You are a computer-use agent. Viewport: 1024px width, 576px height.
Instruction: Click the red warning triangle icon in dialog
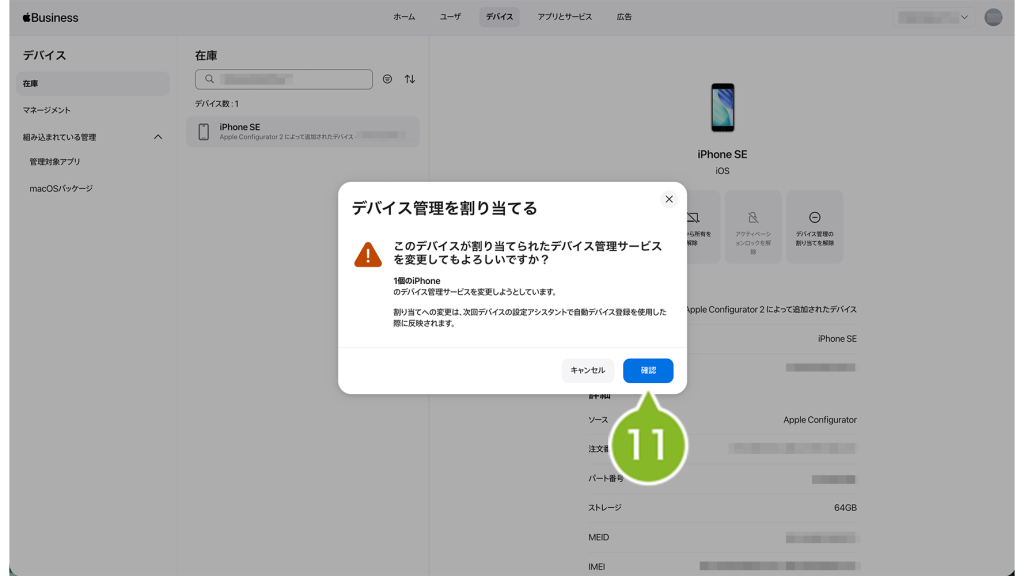point(368,255)
